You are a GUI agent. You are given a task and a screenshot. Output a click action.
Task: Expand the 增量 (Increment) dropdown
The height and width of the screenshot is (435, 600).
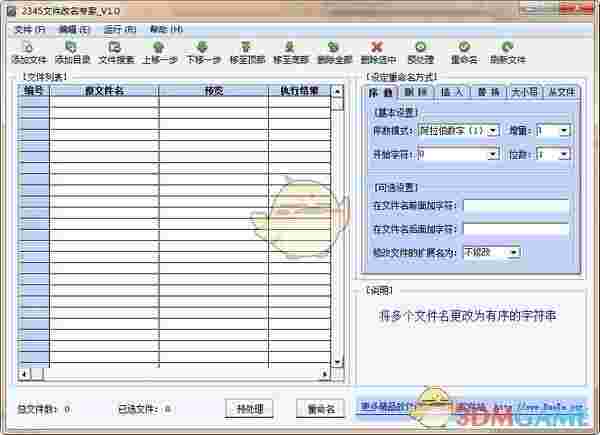point(564,131)
